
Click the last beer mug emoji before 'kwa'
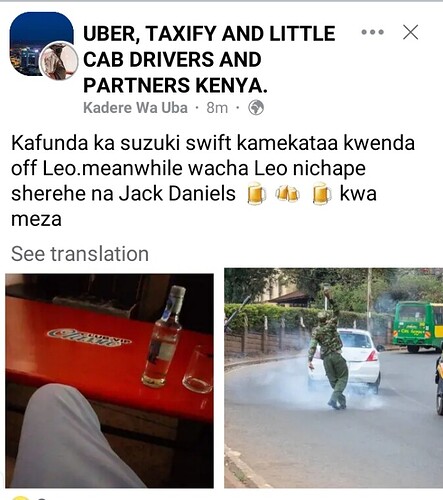[322, 193]
